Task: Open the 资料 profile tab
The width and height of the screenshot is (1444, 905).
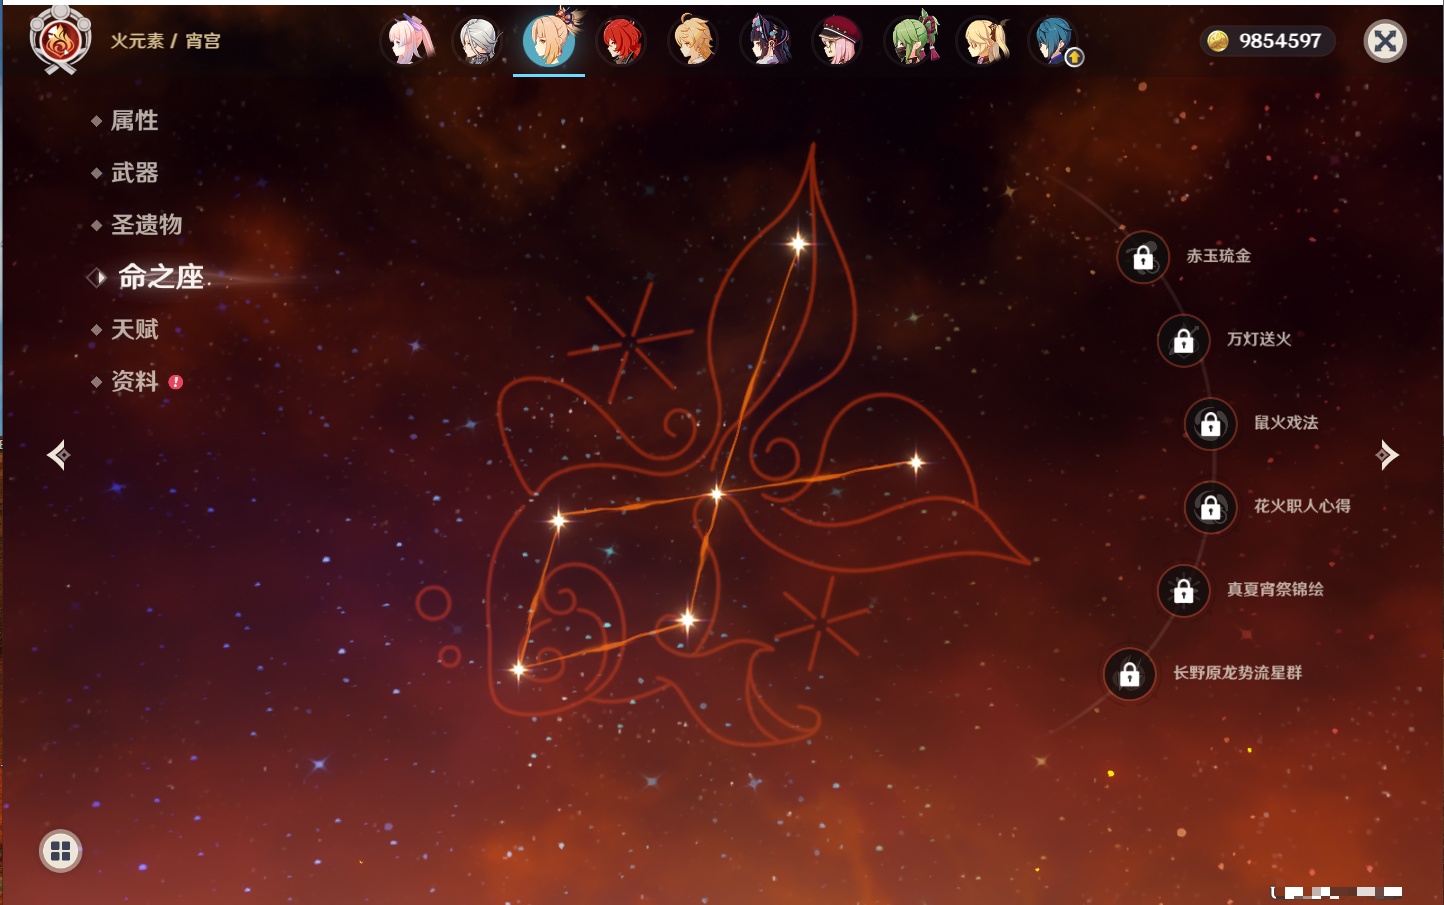Action: (134, 381)
